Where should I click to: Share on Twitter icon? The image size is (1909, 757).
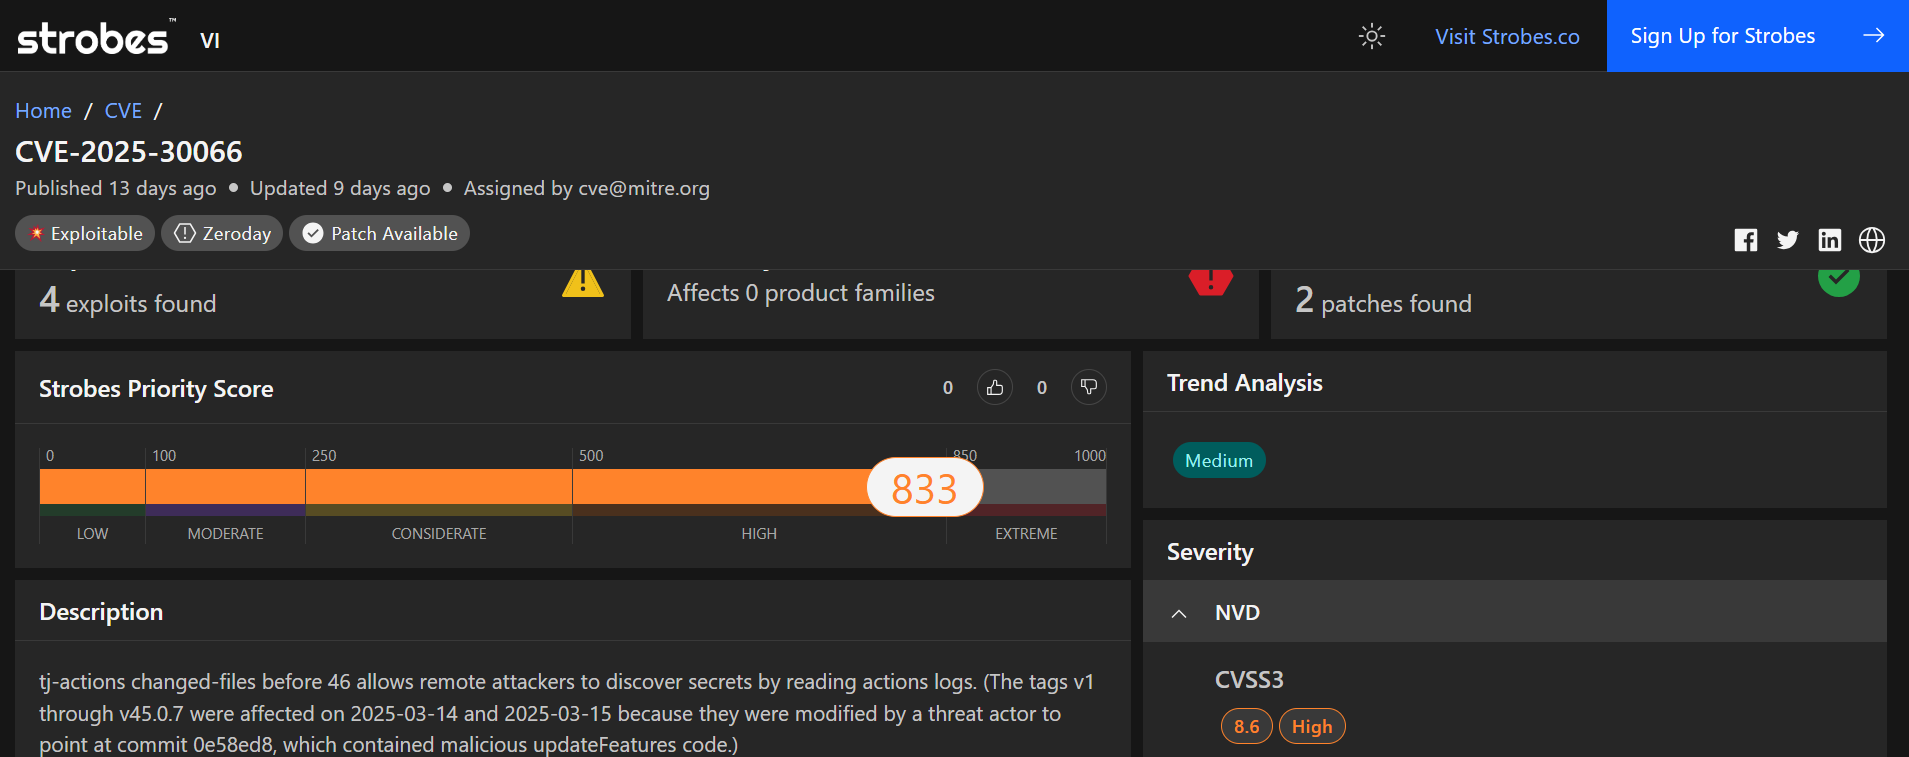(x=1788, y=240)
